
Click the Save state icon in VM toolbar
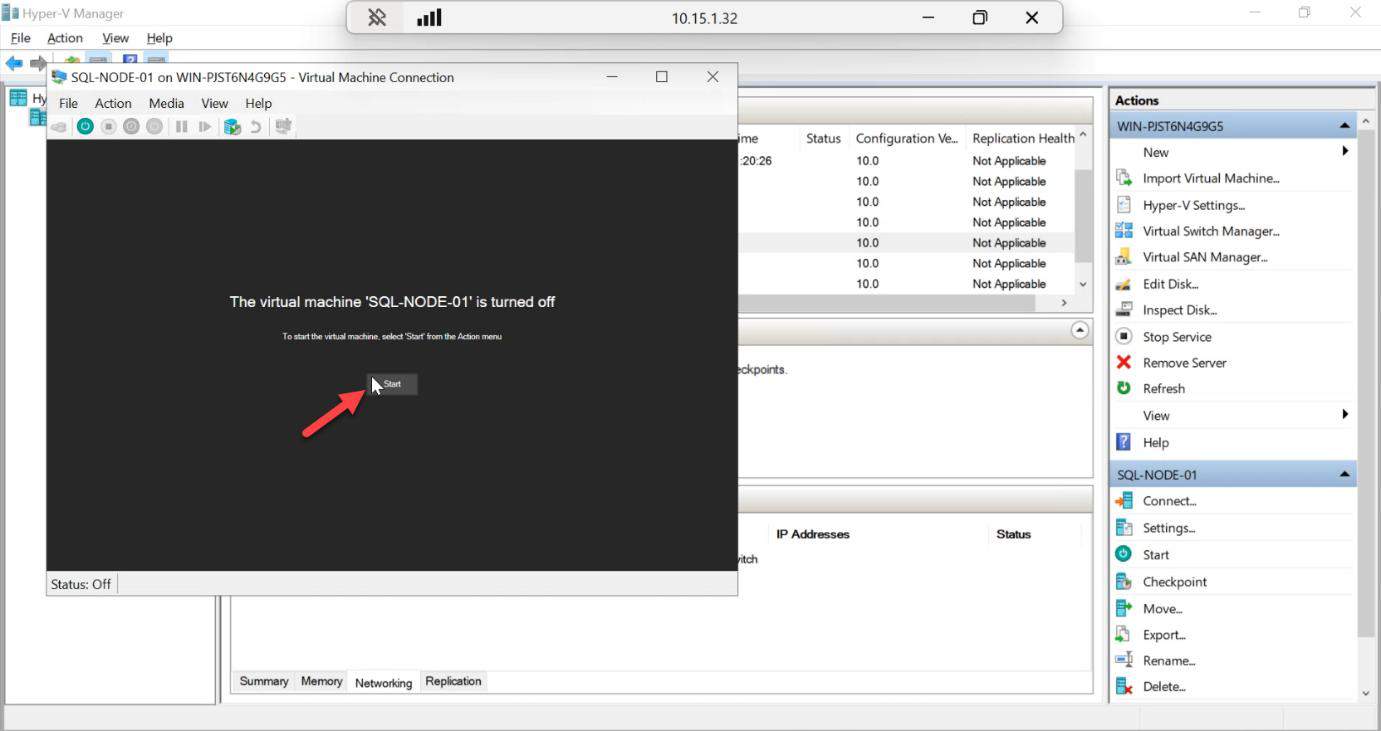[154, 126]
